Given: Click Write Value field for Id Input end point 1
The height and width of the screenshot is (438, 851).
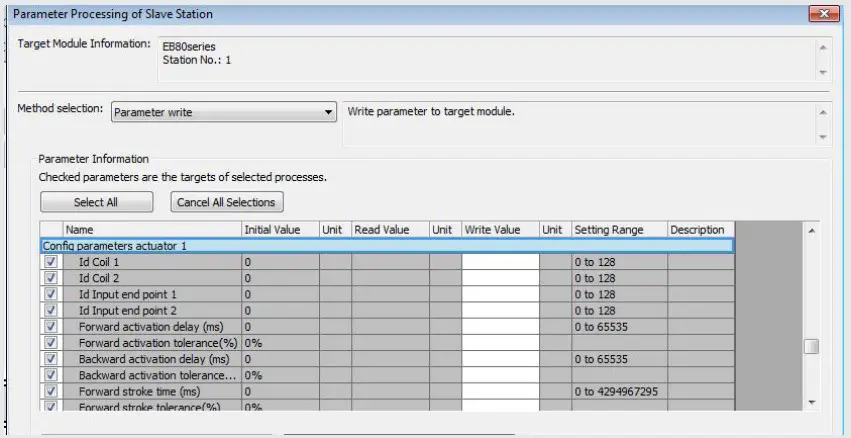Looking at the screenshot, I should coord(500,294).
